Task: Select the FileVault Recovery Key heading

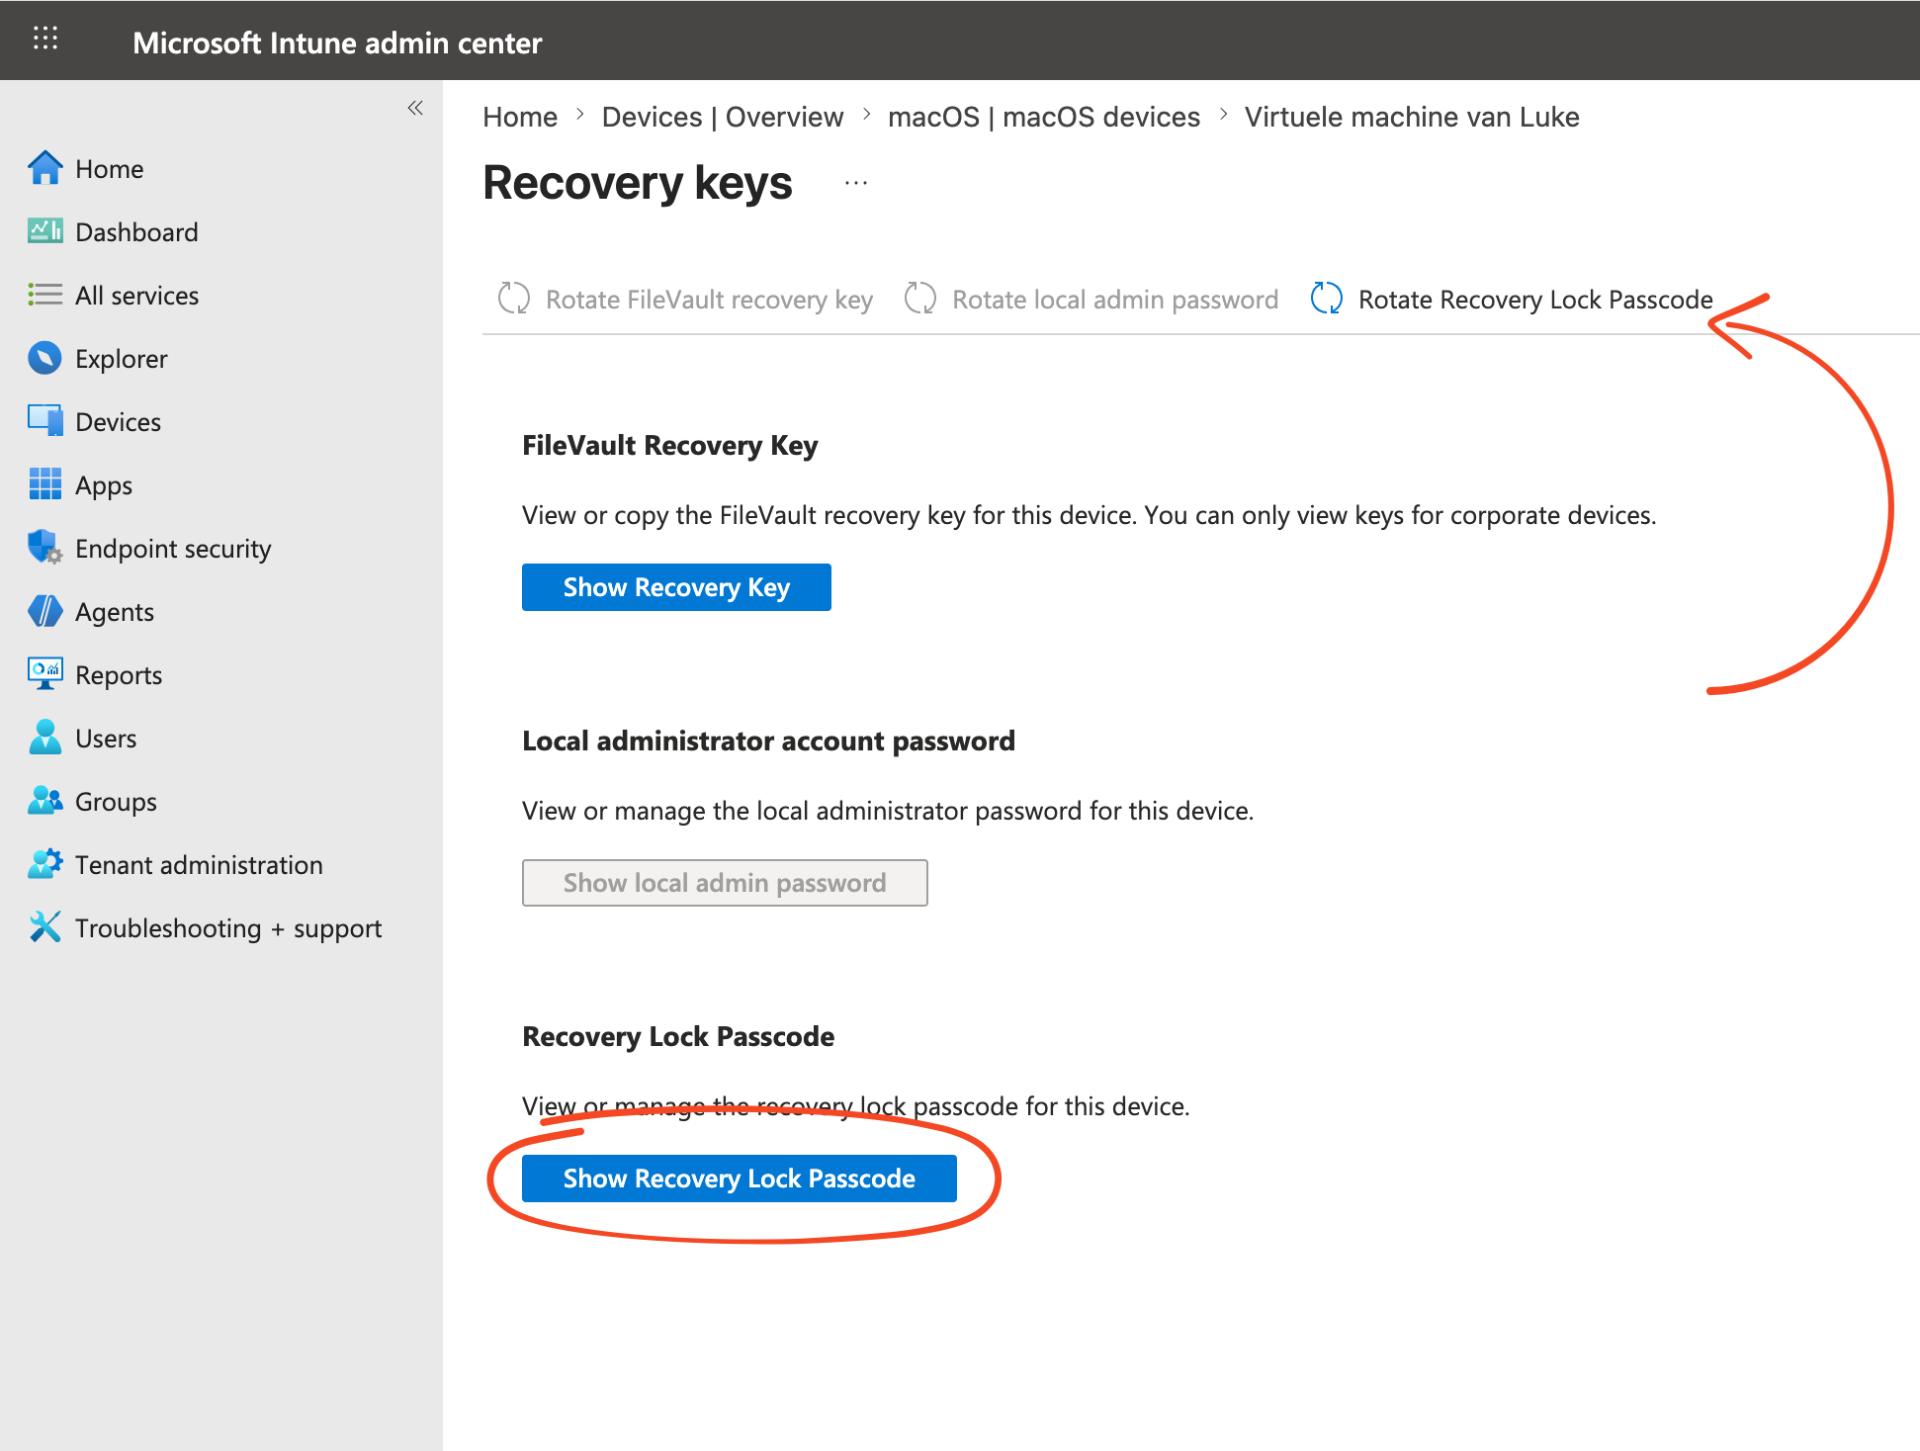Action: pyautogui.click(x=670, y=446)
